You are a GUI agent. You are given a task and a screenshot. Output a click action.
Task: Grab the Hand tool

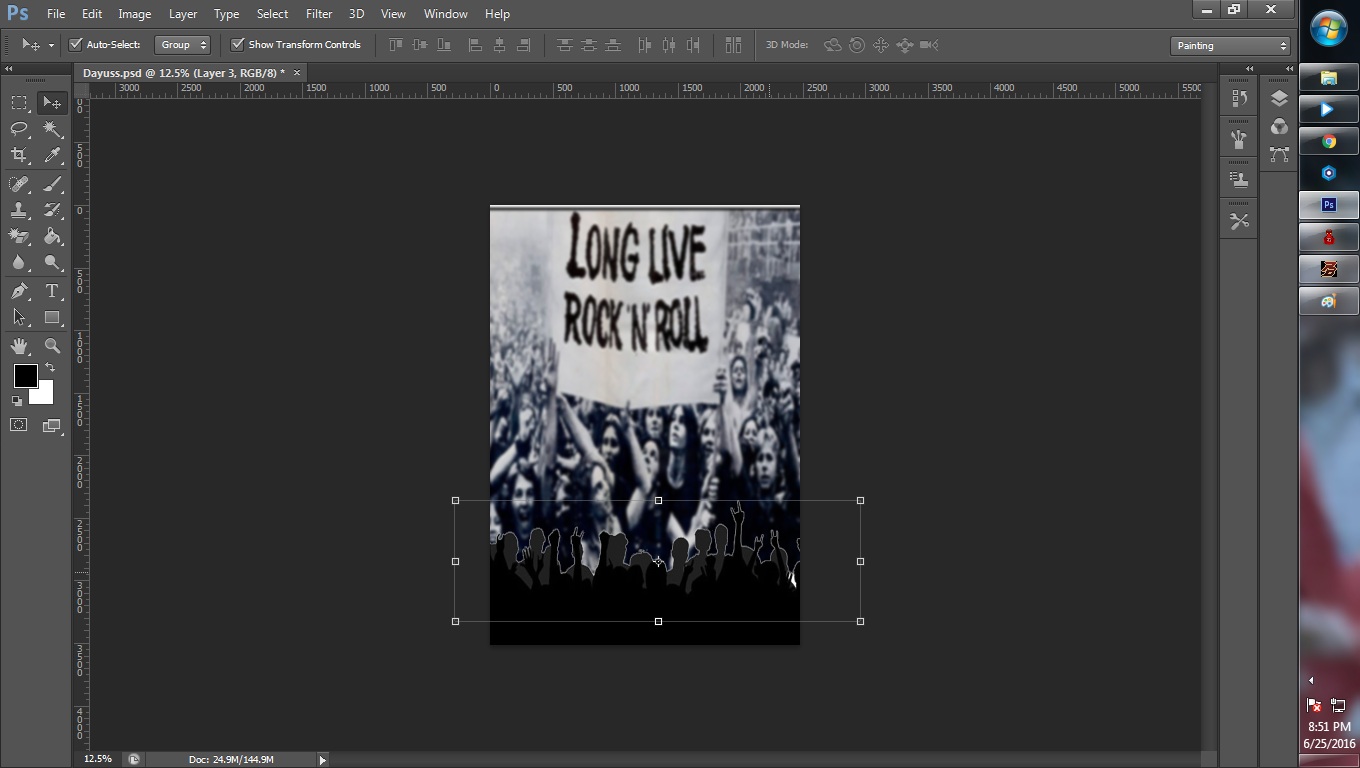point(19,345)
